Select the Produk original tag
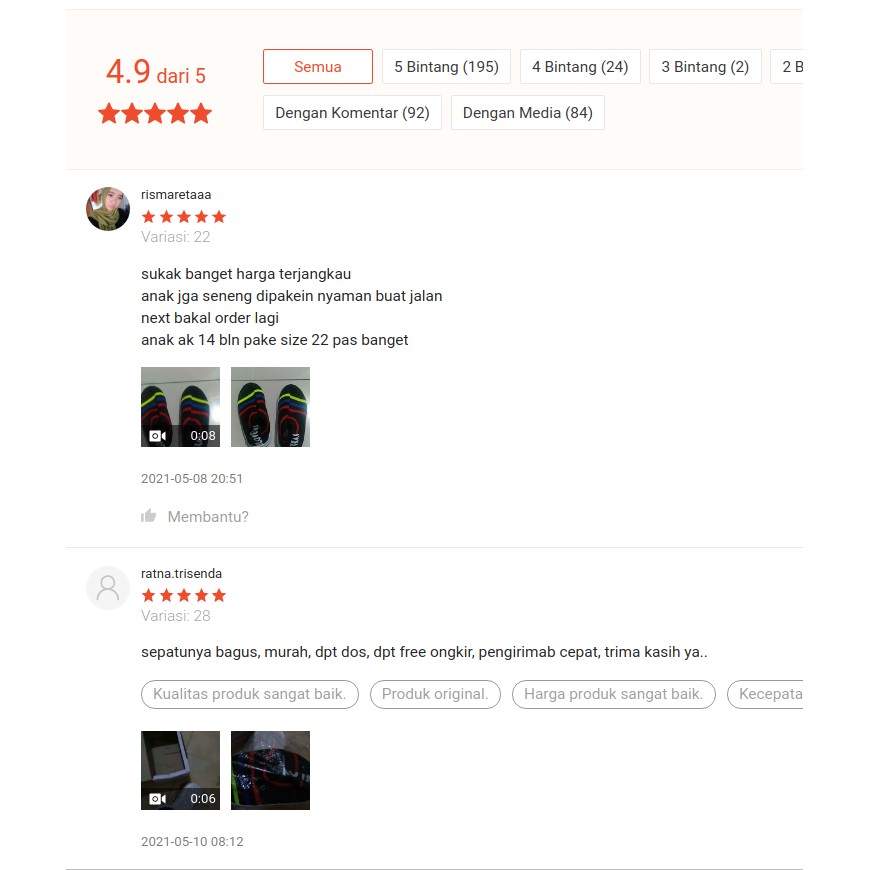 [x=435, y=694]
